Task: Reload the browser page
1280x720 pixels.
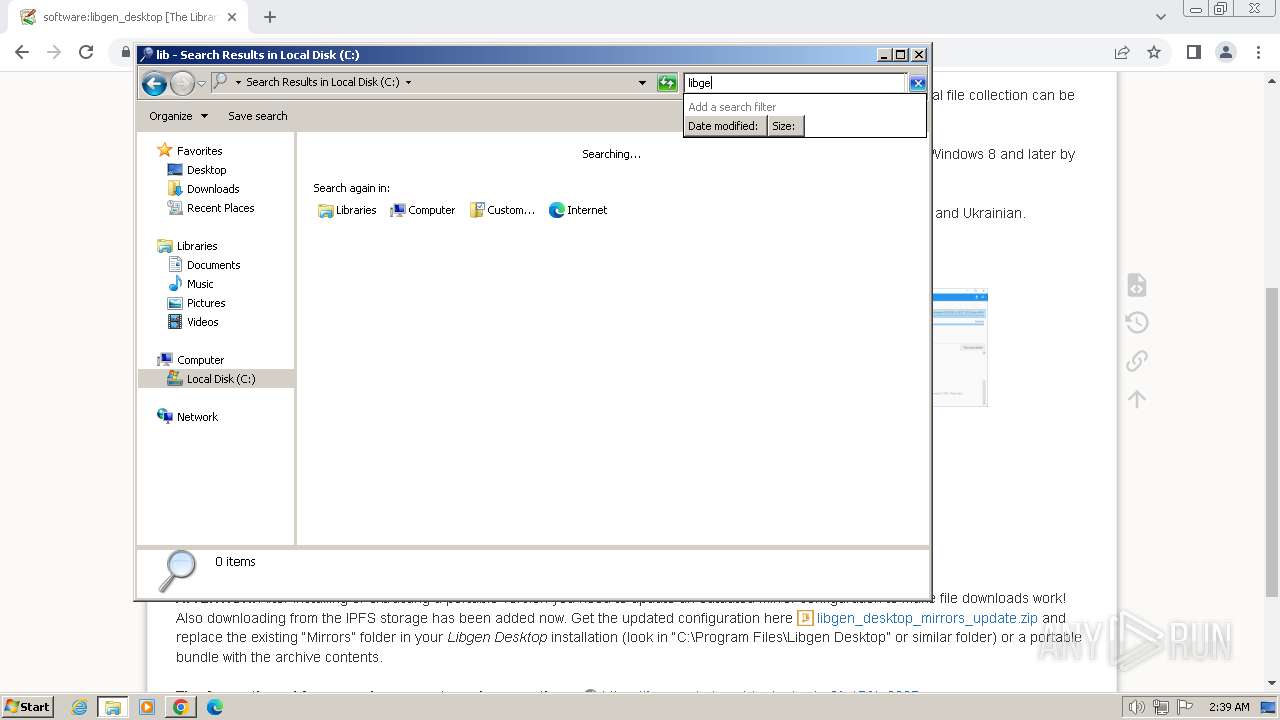Action: tap(86, 52)
